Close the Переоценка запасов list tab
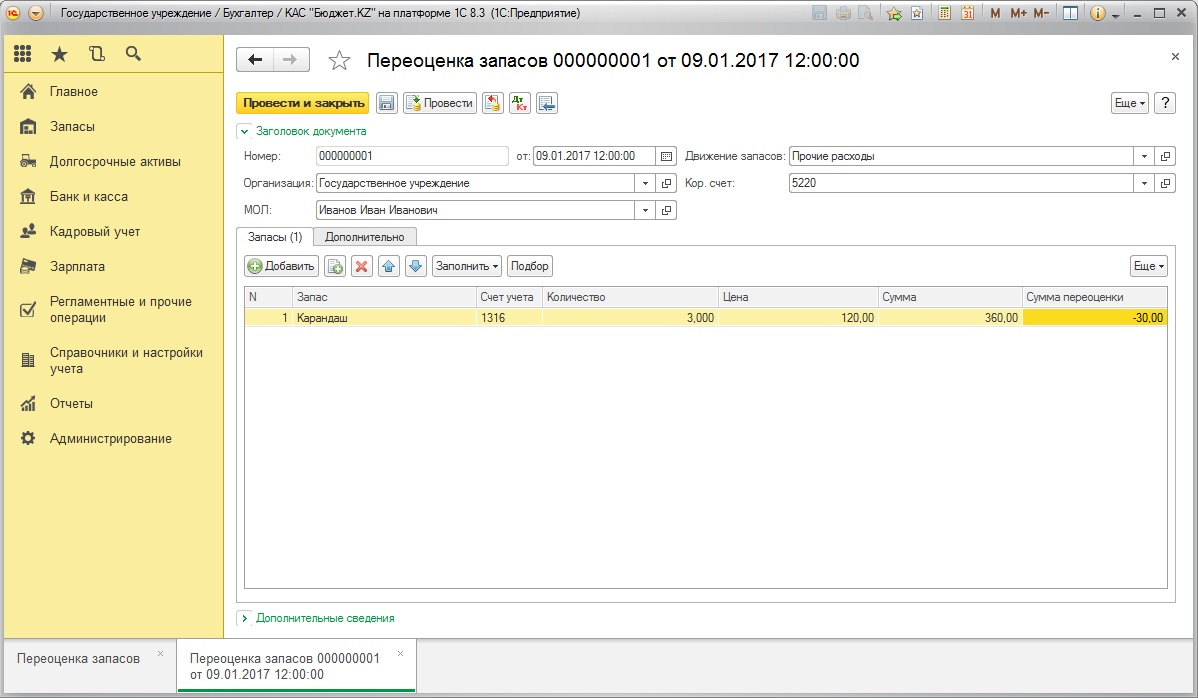 [x=160, y=654]
